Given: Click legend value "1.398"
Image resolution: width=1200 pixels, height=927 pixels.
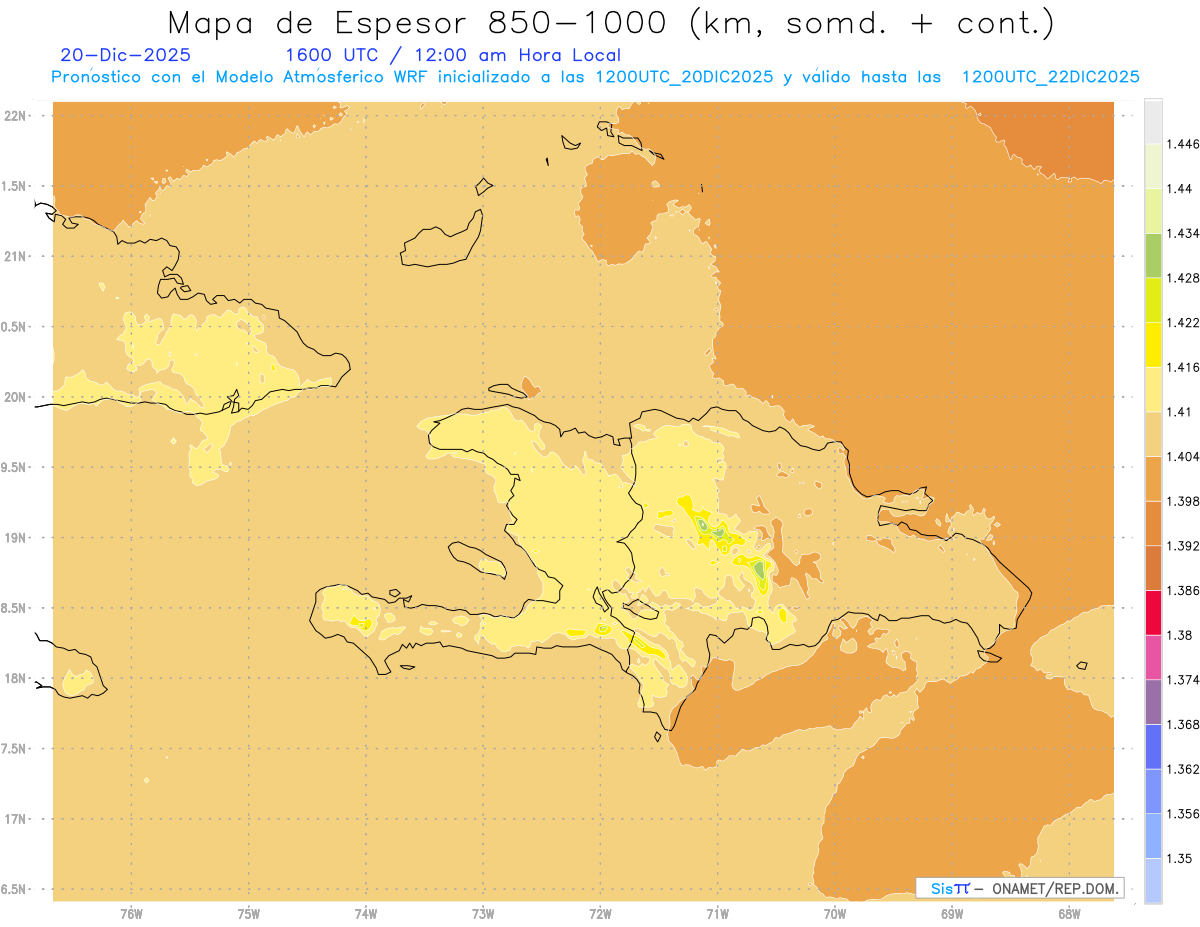Looking at the screenshot, I should [x=1181, y=501].
